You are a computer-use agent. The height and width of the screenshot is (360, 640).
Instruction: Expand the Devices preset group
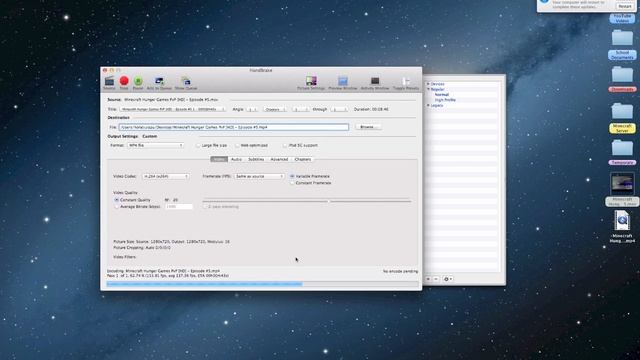point(428,84)
